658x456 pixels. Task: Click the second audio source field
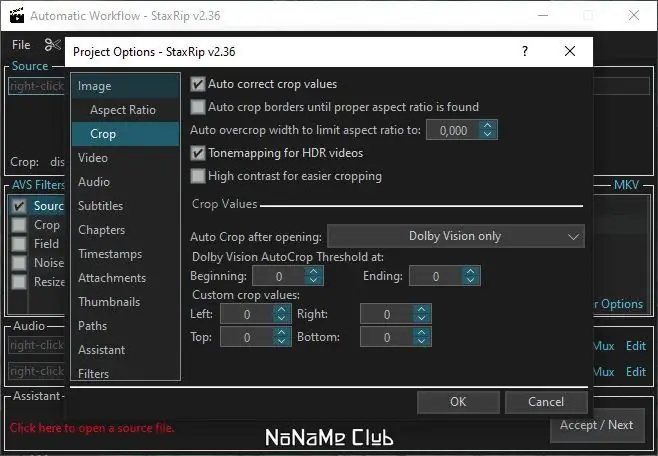click(x=37, y=371)
